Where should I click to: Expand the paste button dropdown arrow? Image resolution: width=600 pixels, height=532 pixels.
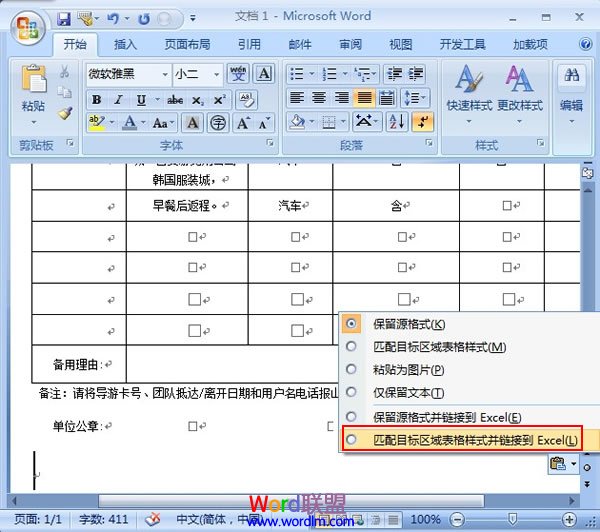(34, 122)
